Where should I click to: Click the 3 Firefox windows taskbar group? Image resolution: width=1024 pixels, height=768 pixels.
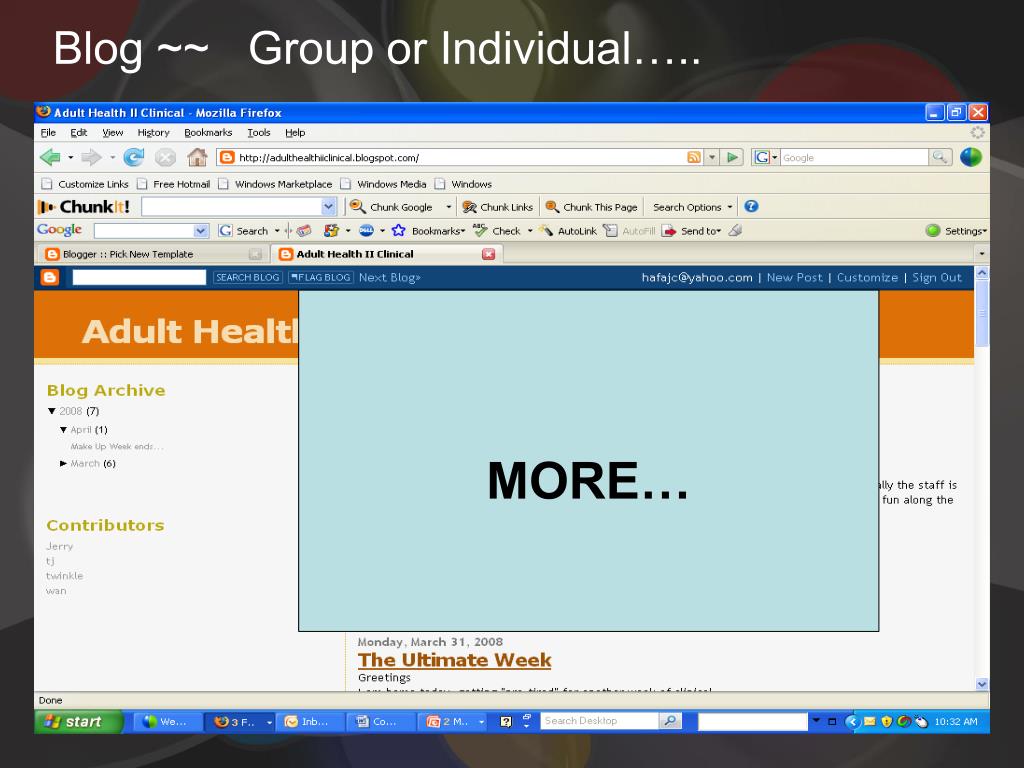click(240, 722)
